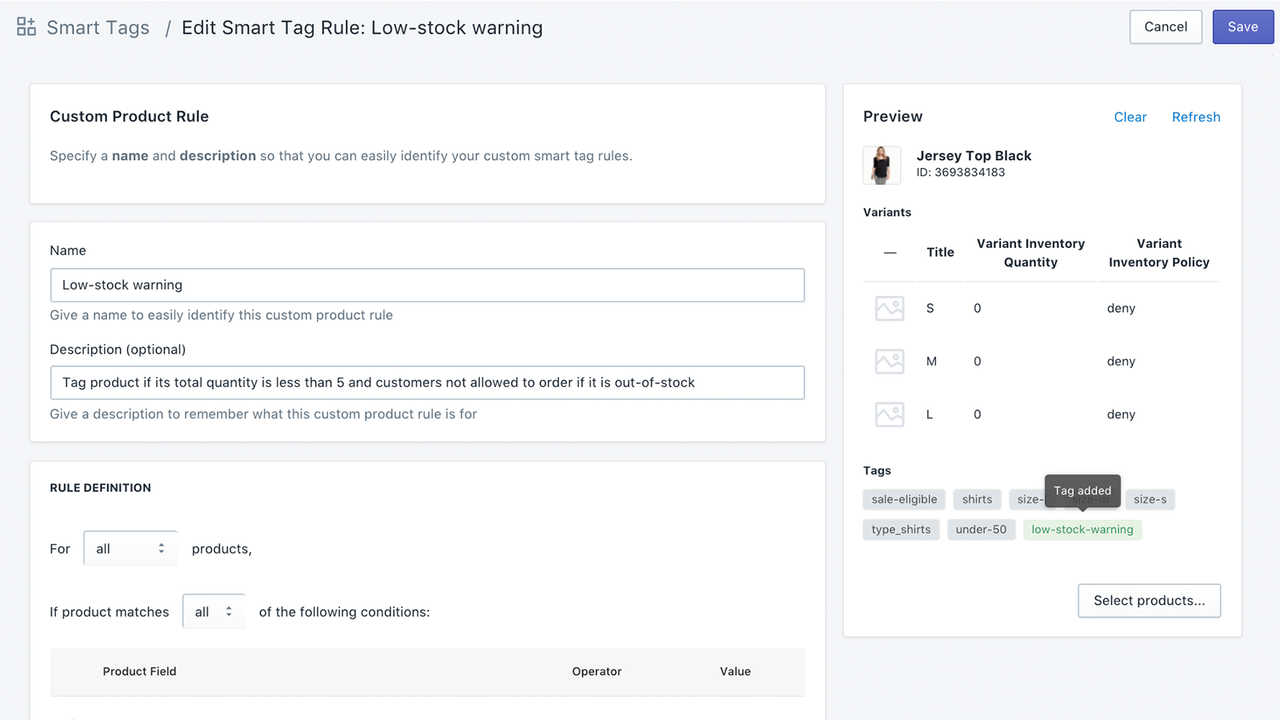Click the Smart Tags breadcrumb link
Screen dimensions: 1280x720
click(97, 27)
